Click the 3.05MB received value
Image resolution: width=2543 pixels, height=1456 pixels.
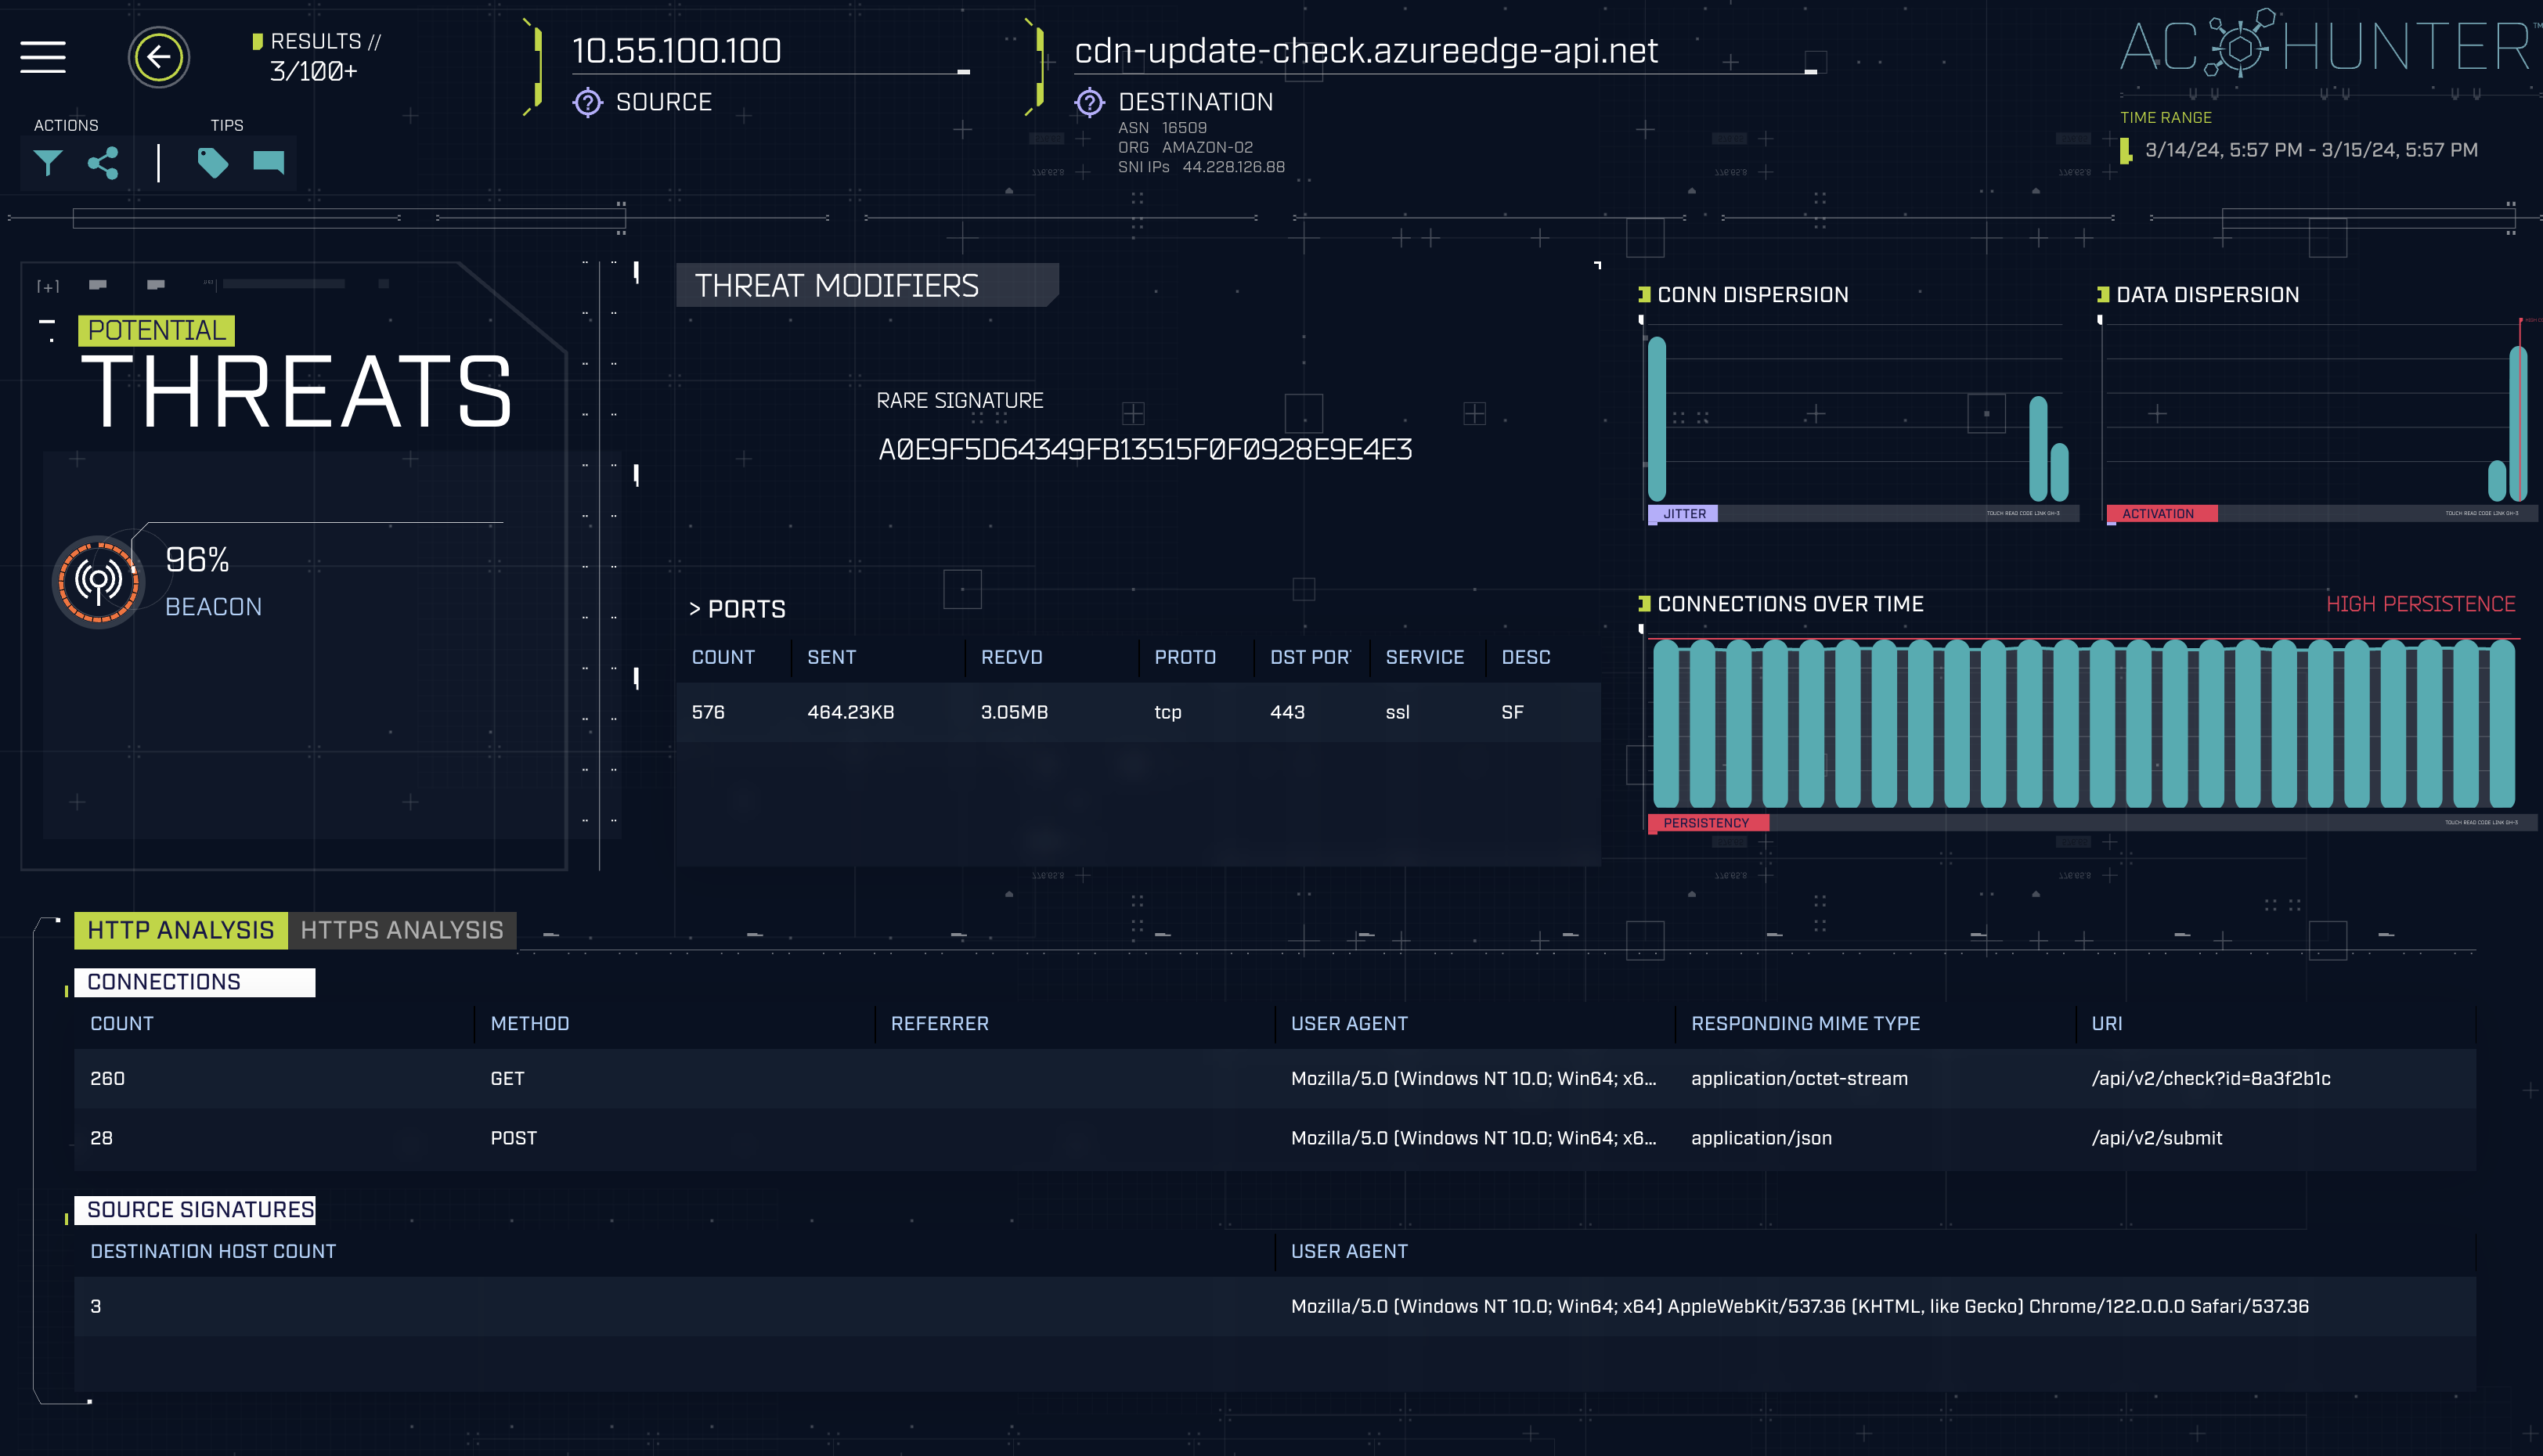click(x=1014, y=712)
